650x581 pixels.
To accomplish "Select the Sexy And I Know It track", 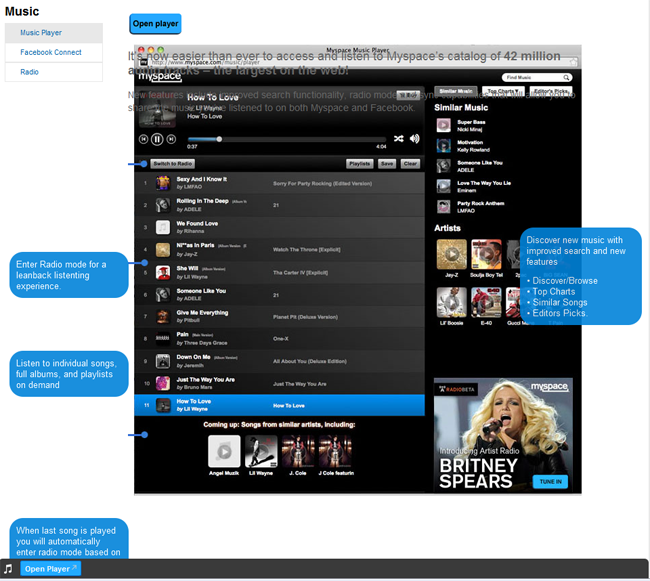I will click(279, 183).
